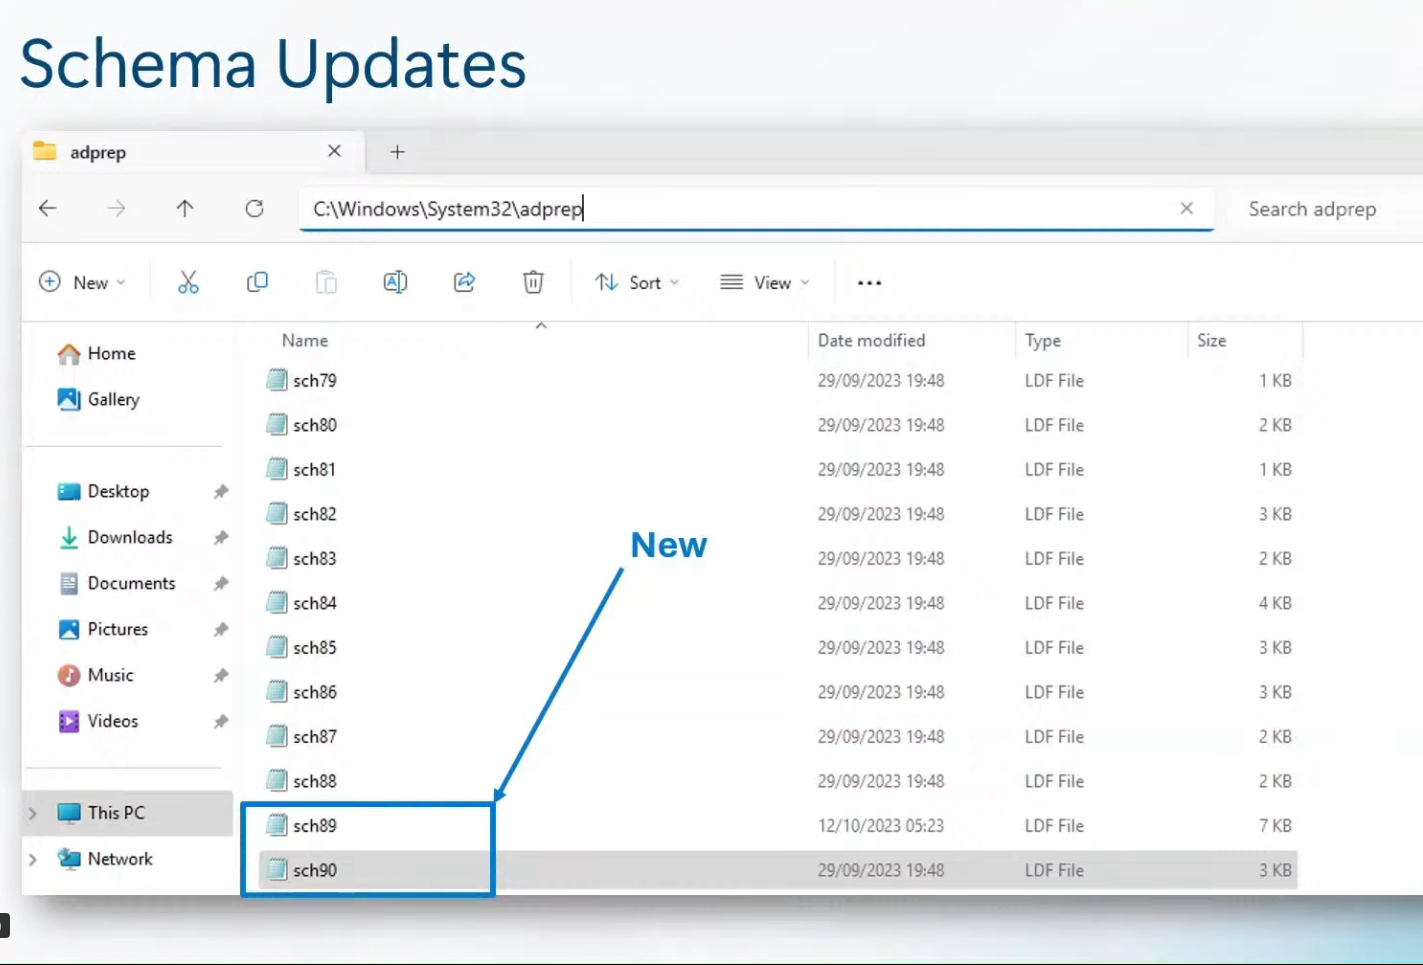Screen dimensions: 1423x965
Task: Sort files by the Type column
Action: click(1043, 340)
